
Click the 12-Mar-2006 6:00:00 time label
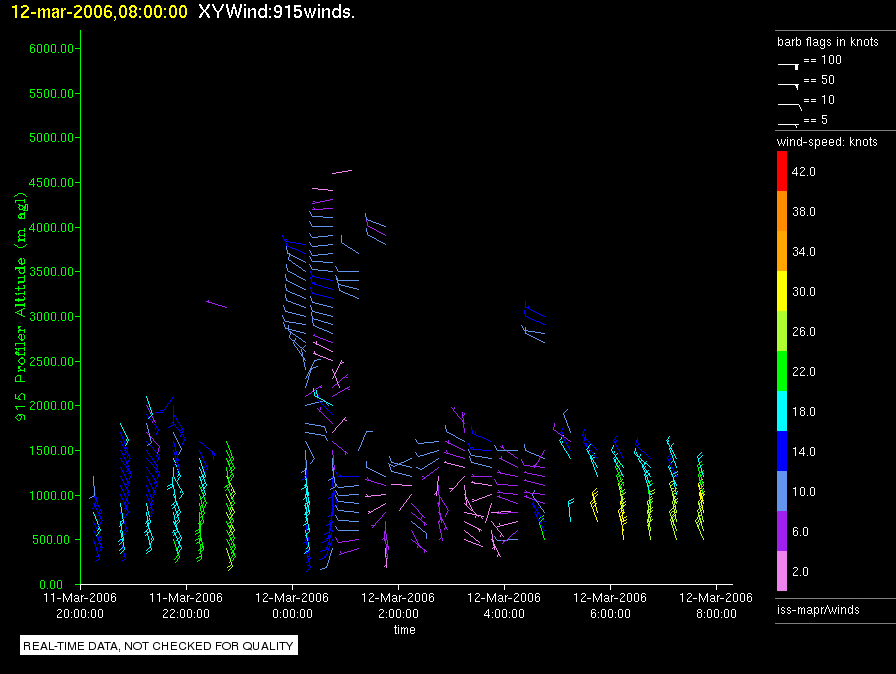(x=610, y=605)
